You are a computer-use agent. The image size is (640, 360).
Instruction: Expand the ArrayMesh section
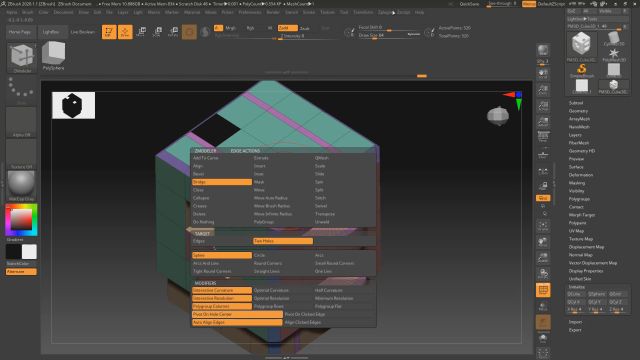(x=579, y=119)
